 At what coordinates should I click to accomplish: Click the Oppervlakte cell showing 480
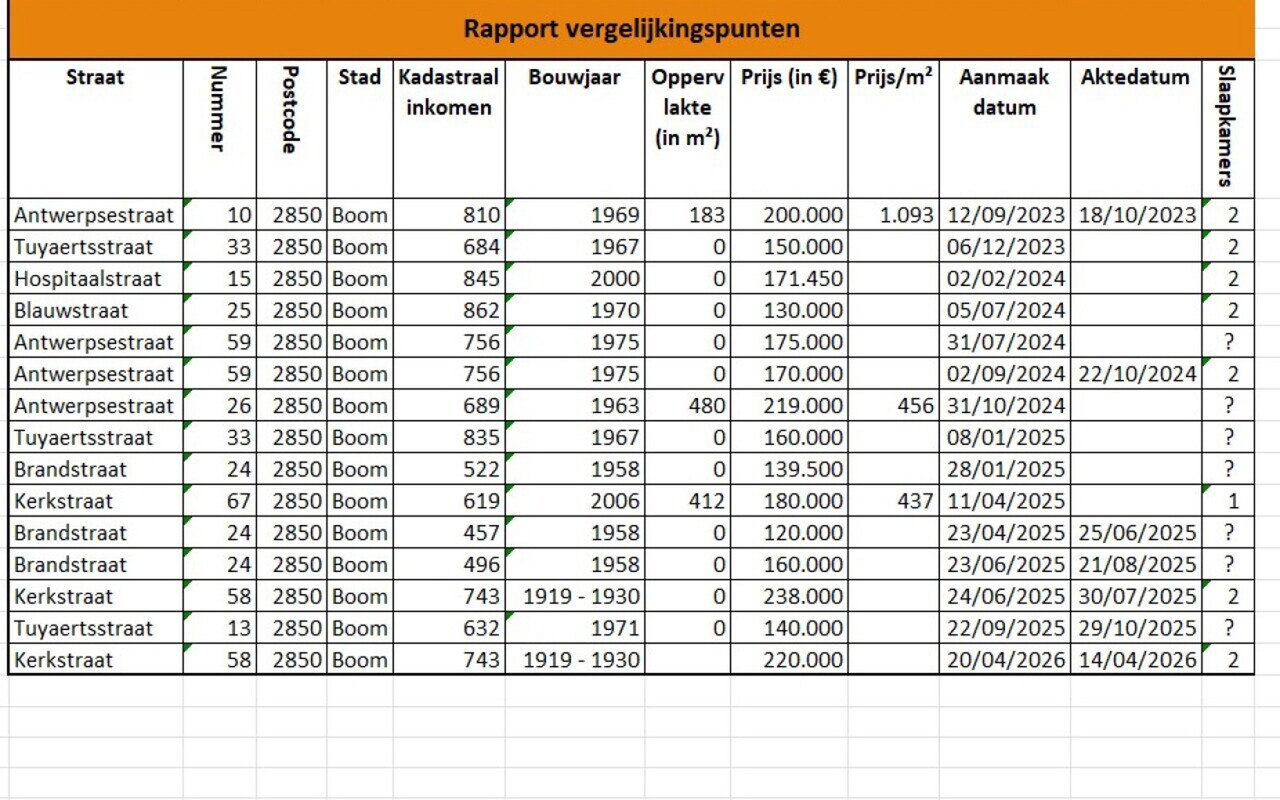pyautogui.click(x=688, y=406)
